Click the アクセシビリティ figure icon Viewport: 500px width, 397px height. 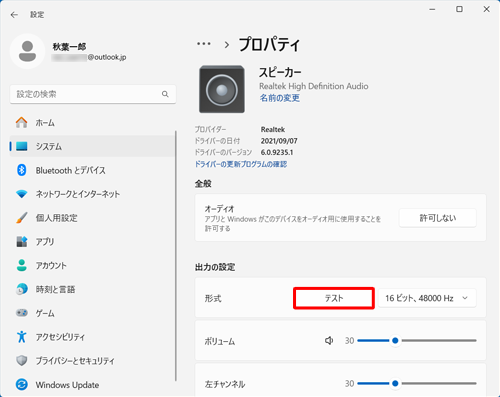coord(22,337)
